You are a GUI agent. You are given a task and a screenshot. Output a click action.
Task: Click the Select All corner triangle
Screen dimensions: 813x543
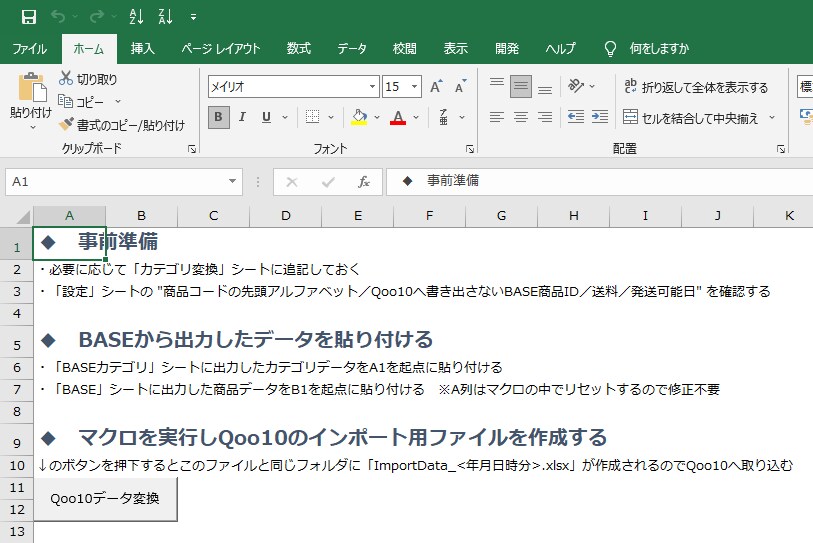point(22,216)
